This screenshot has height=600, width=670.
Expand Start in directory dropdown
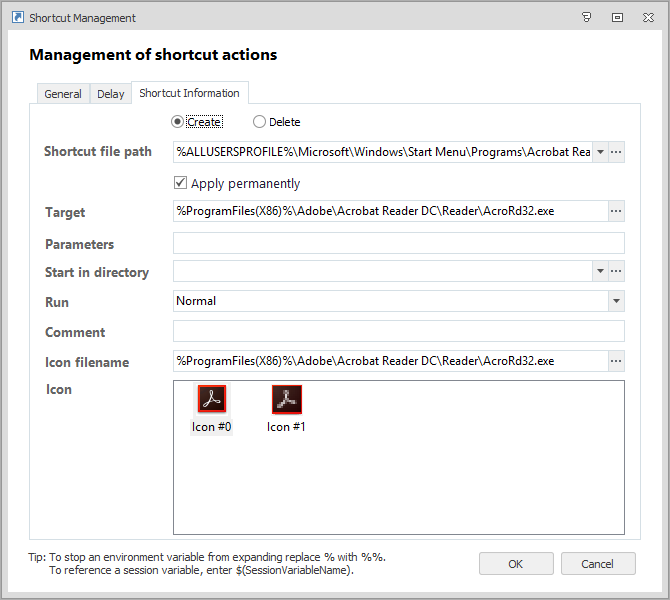pyautogui.click(x=600, y=272)
